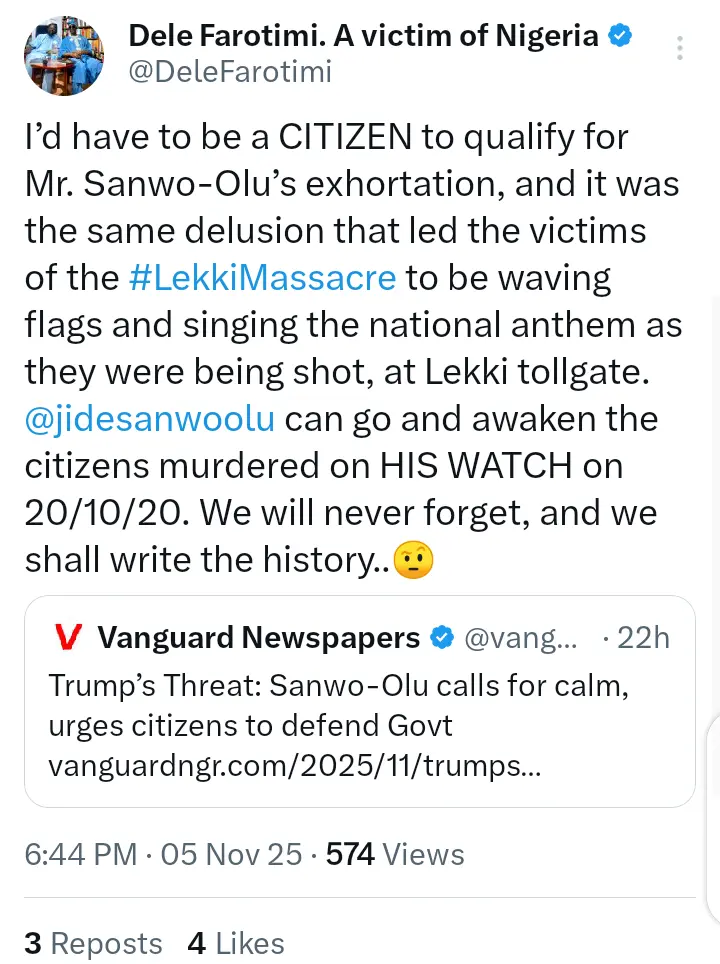The image size is (720, 964).
Task: View the 574 Views analytics
Action: [x=395, y=854]
